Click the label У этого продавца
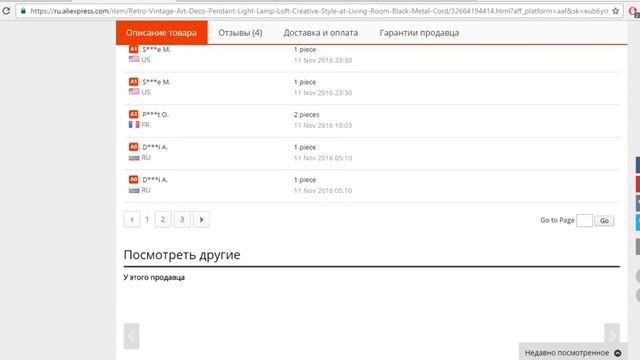640x360 pixels. pyautogui.click(x=154, y=278)
